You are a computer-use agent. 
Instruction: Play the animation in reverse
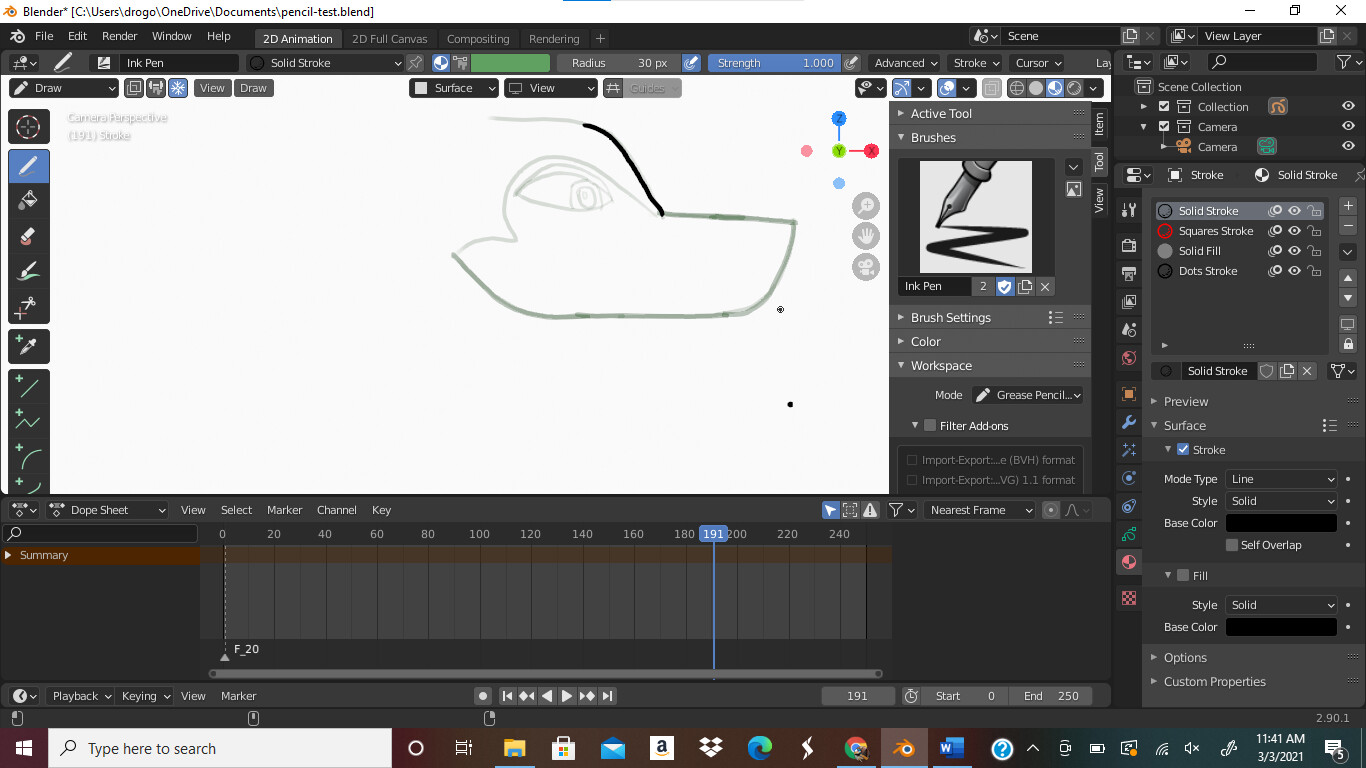[x=547, y=696]
